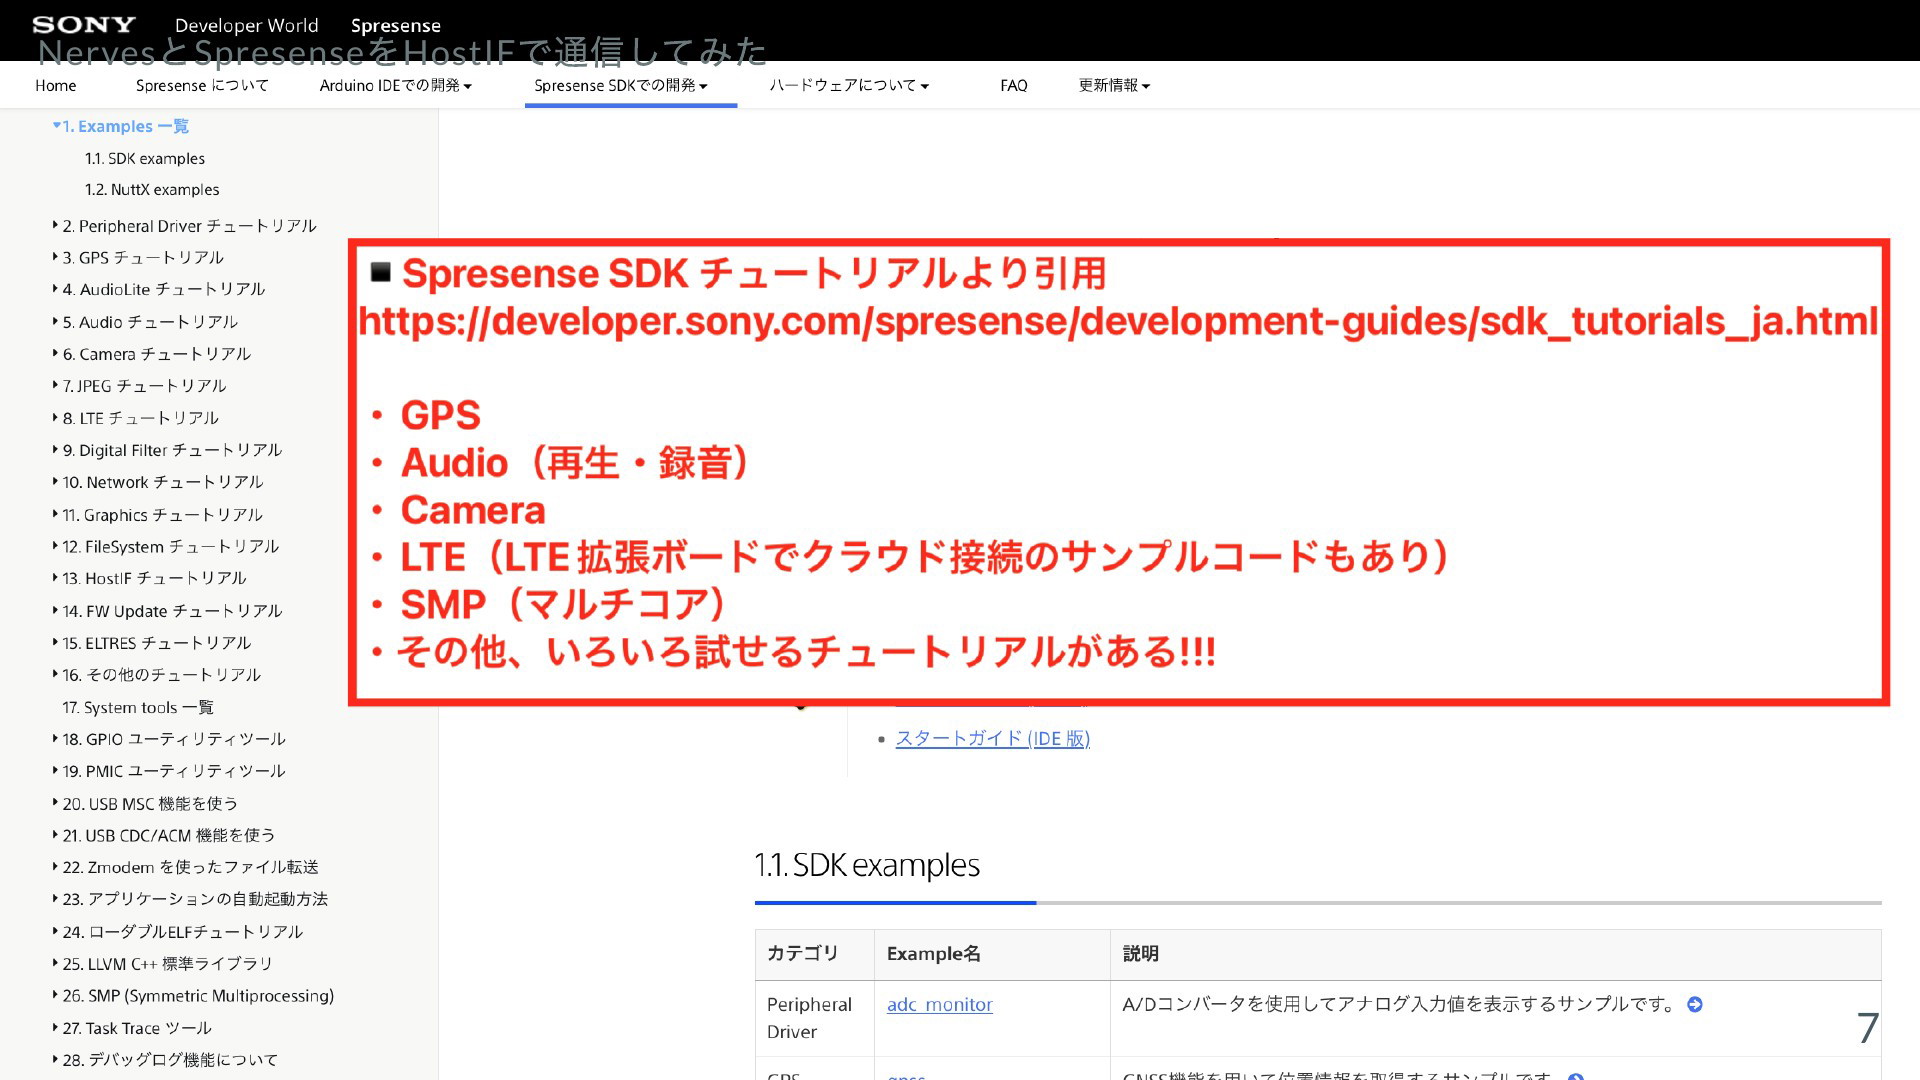Open the Arduino IDEでの開発 dropdown menu
The image size is (1920, 1080).
pos(396,85)
